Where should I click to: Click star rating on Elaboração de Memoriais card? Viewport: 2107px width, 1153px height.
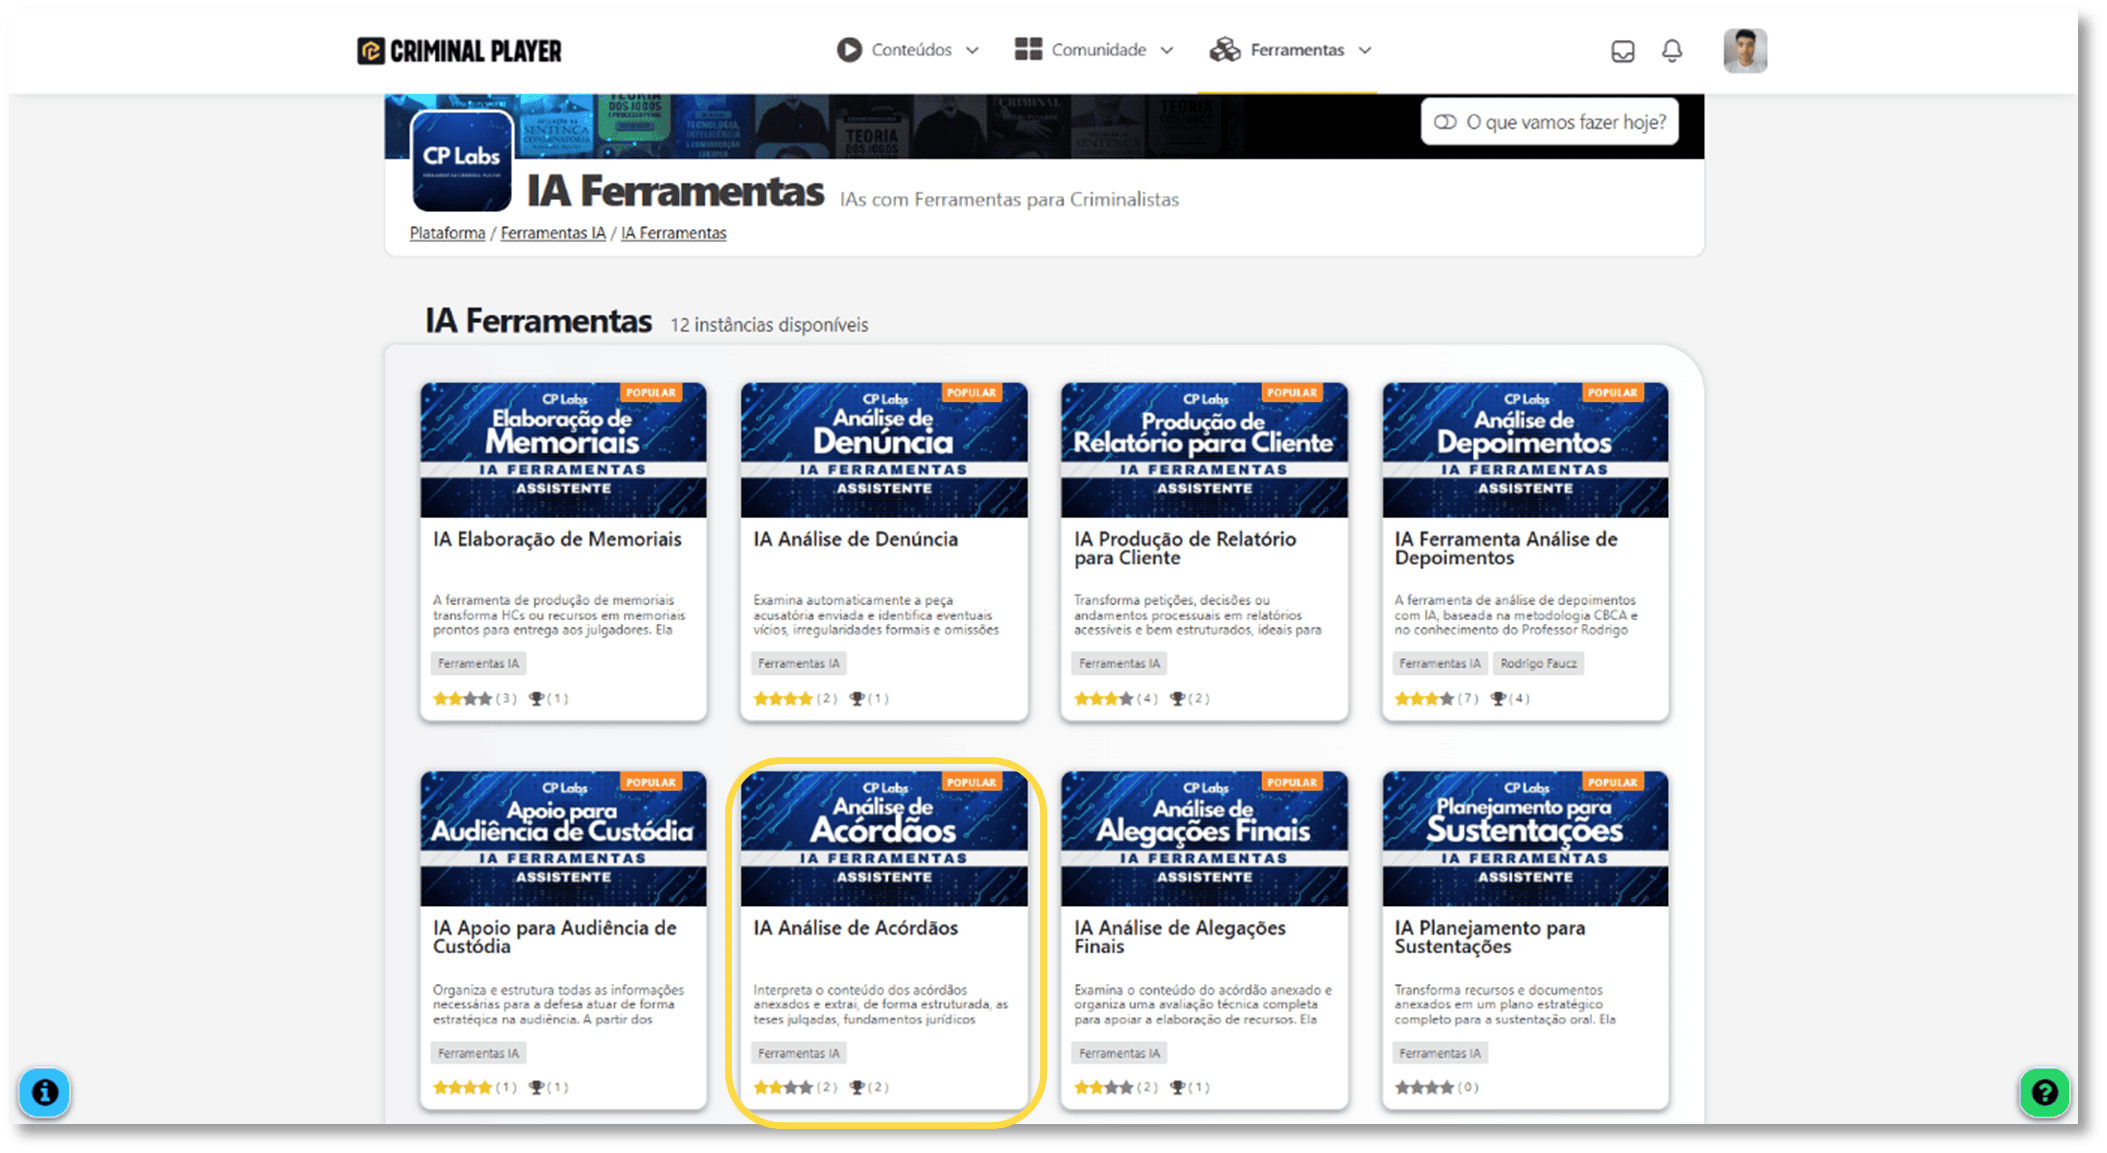pos(462,699)
